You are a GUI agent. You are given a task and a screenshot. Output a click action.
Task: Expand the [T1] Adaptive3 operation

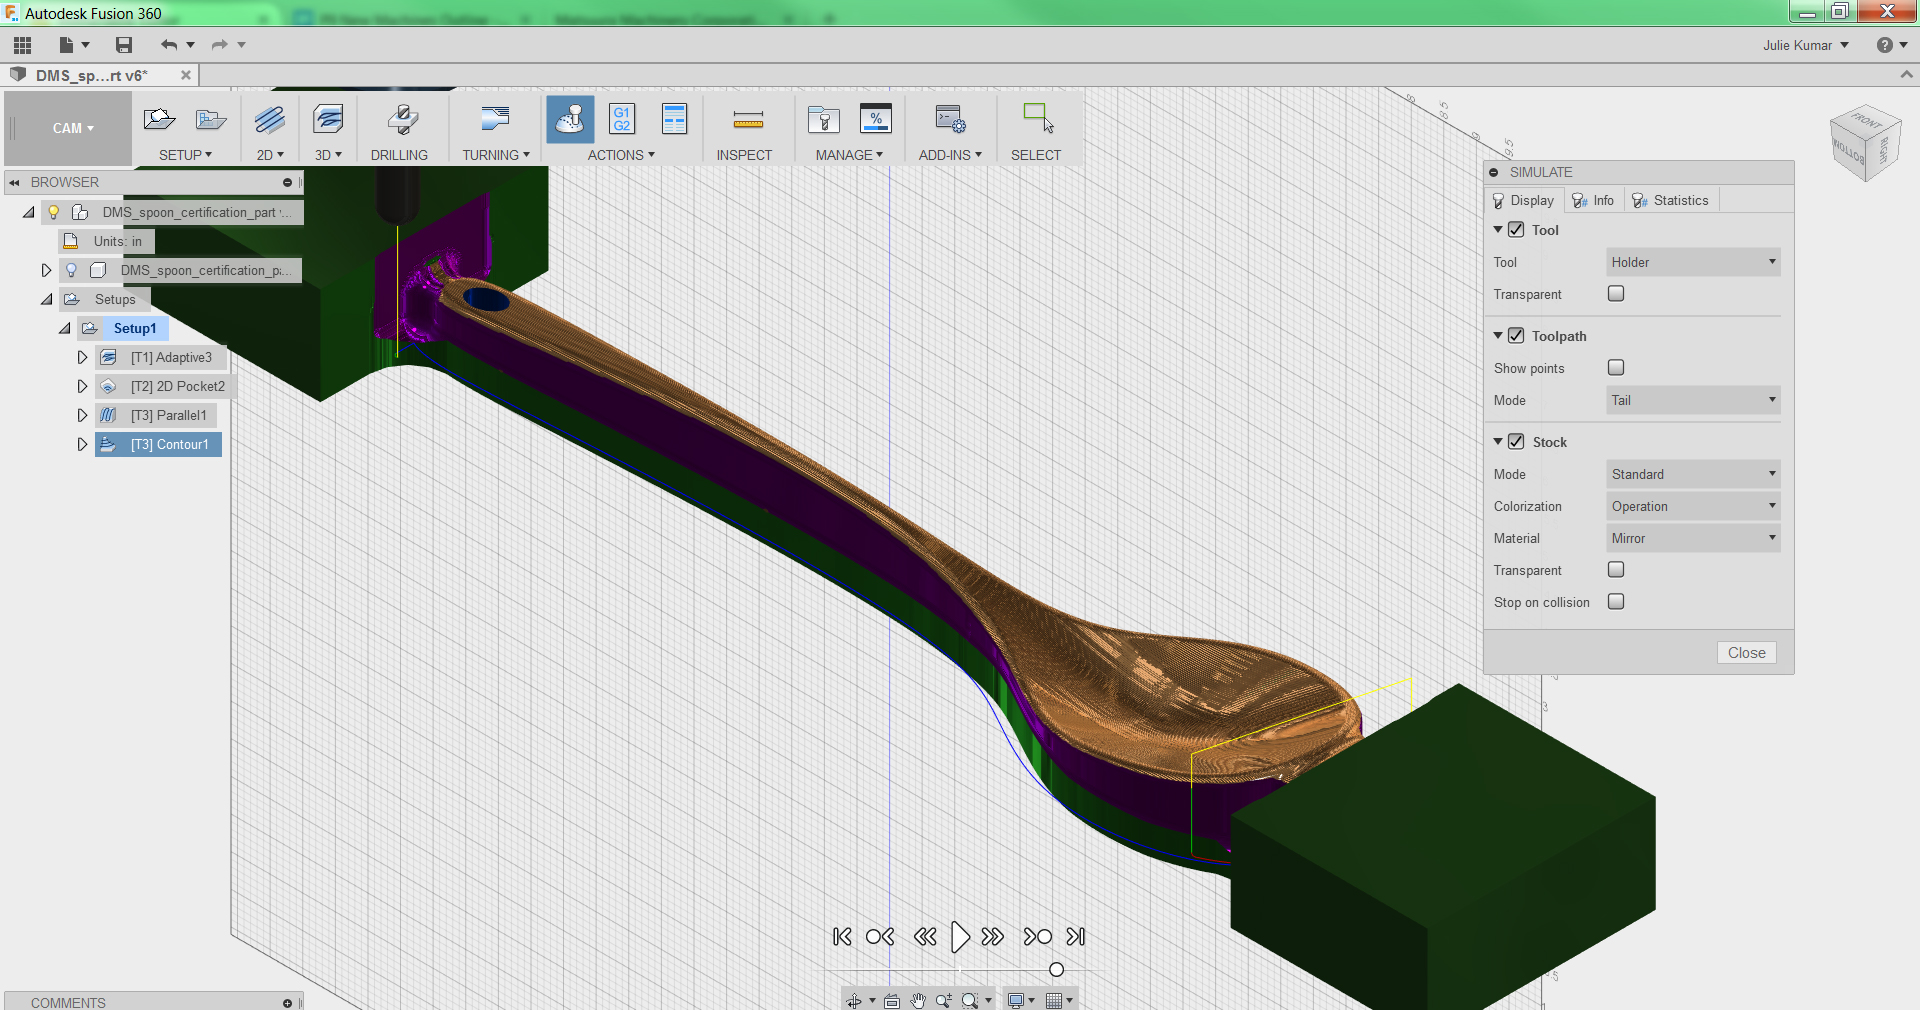(x=82, y=357)
